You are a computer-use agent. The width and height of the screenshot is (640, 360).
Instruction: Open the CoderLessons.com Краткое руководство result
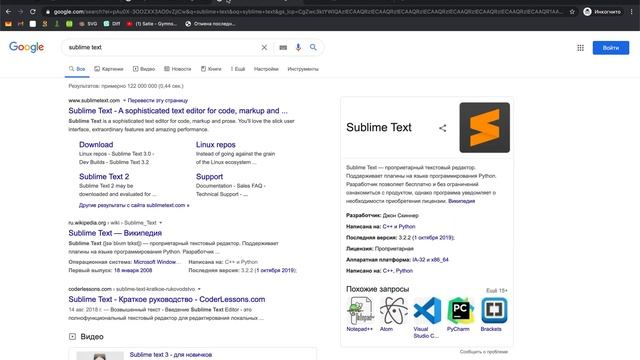pyautogui.click(x=167, y=299)
